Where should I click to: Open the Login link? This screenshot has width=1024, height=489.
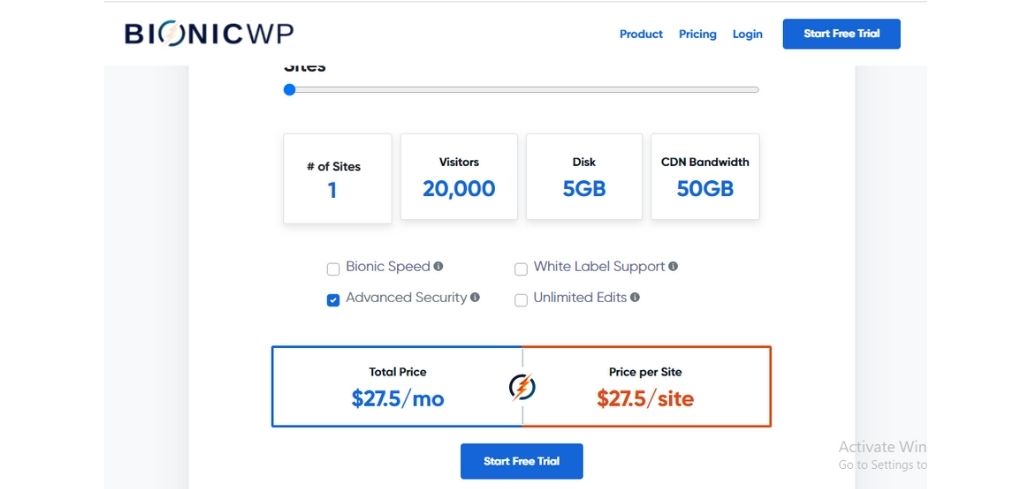coord(747,34)
